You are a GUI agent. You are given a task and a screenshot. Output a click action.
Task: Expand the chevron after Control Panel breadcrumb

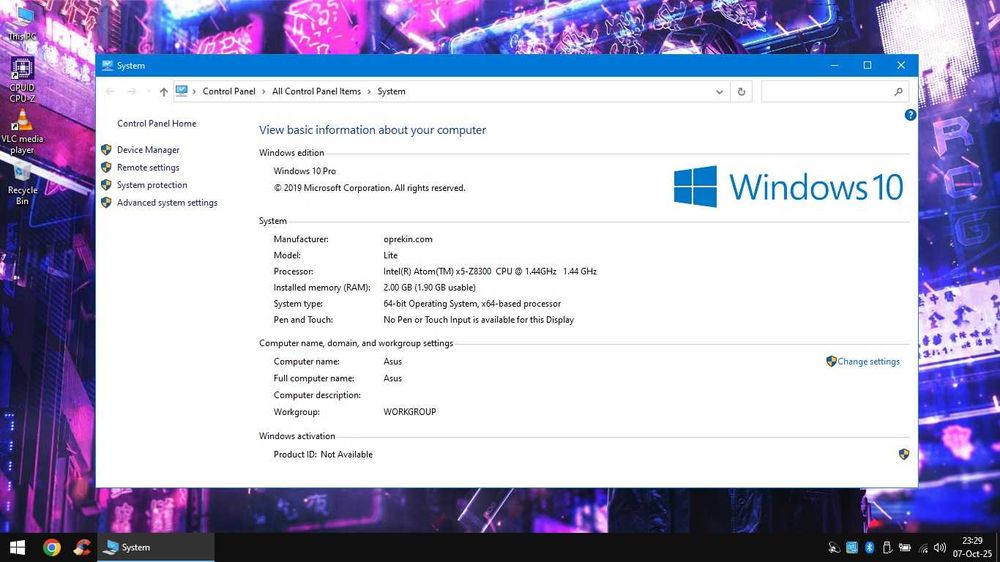(x=263, y=92)
